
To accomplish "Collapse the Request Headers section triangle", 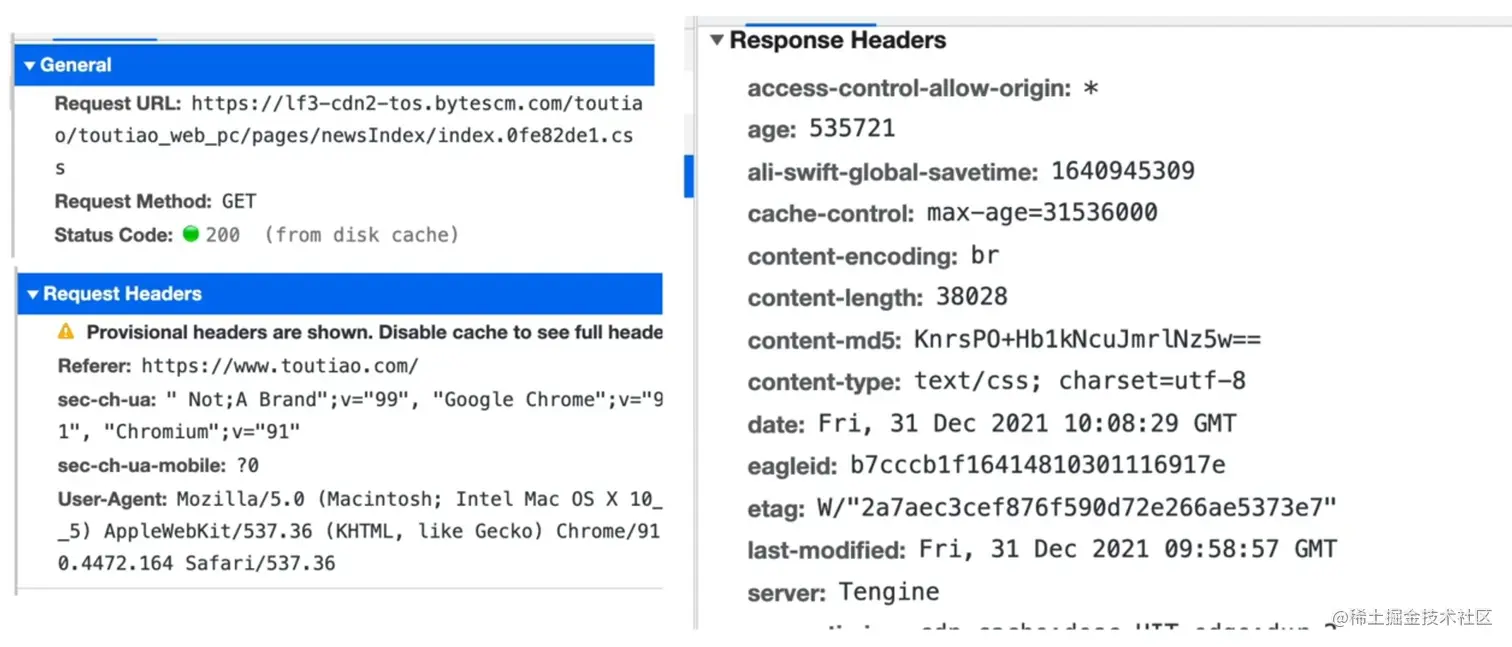I will [33, 295].
